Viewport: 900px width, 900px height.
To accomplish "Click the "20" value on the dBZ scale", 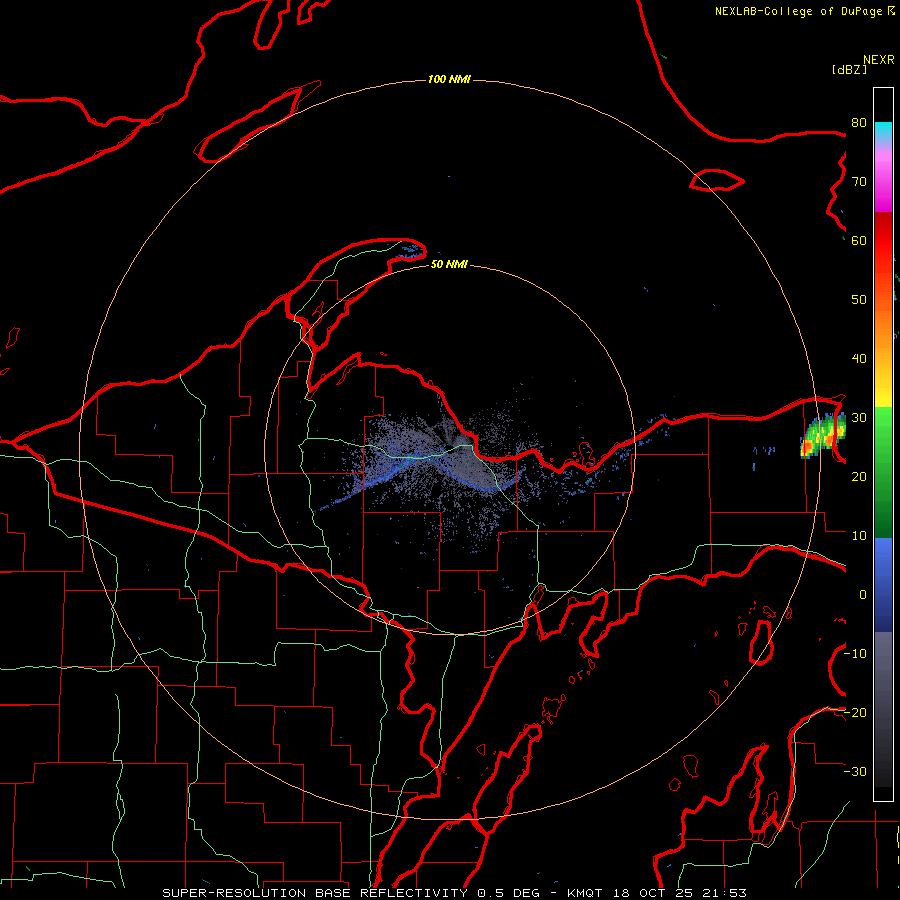I will [859, 477].
